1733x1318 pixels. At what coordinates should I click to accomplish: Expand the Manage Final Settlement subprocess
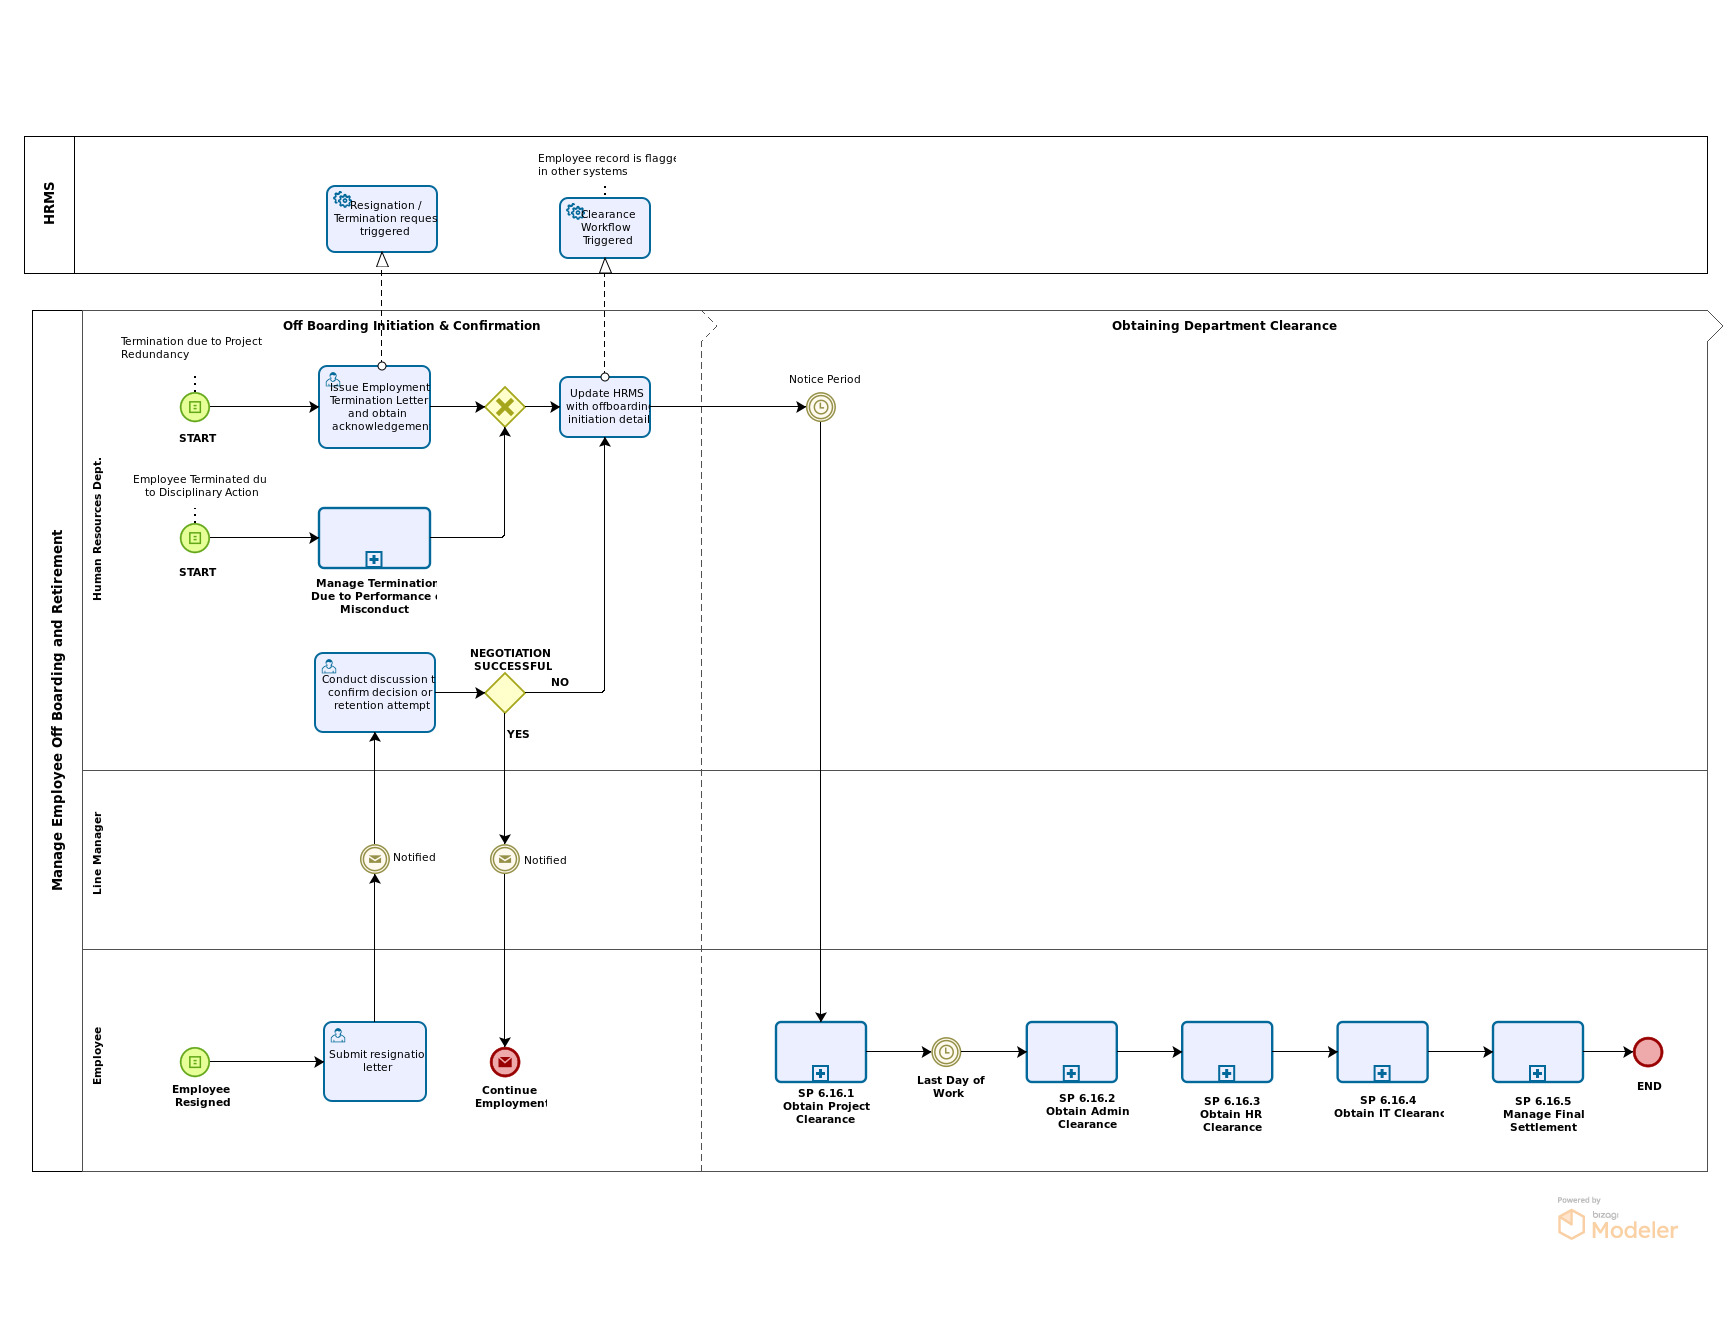click(x=1537, y=1073)
